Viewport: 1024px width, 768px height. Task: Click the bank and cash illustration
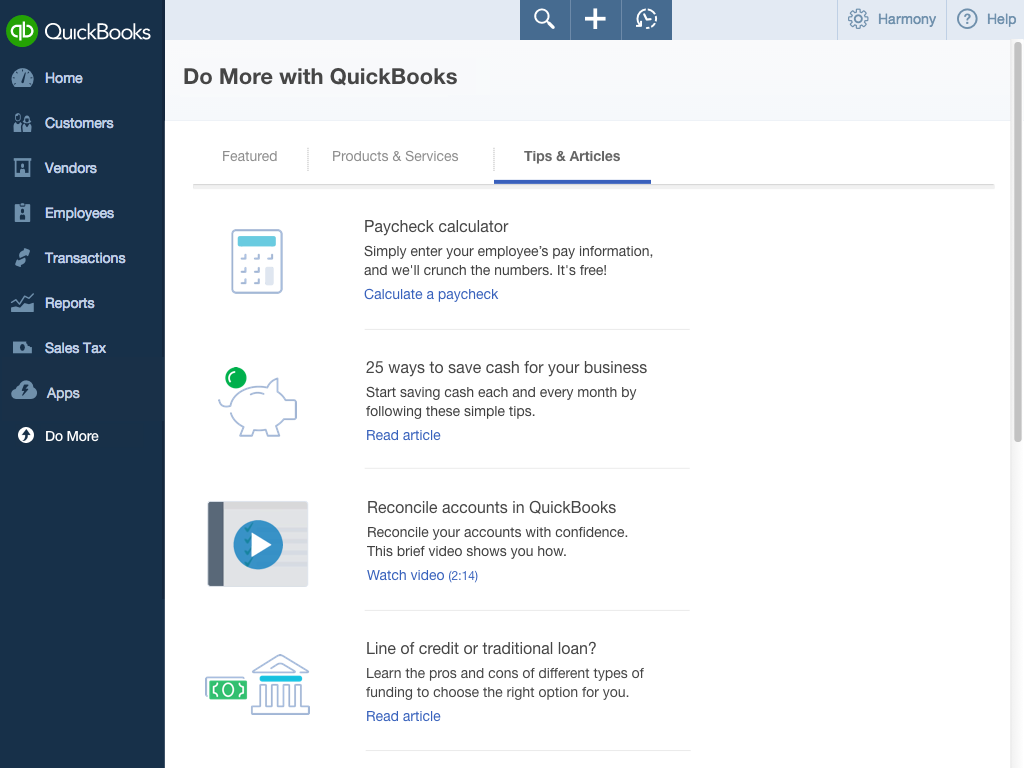pos(257,685)
